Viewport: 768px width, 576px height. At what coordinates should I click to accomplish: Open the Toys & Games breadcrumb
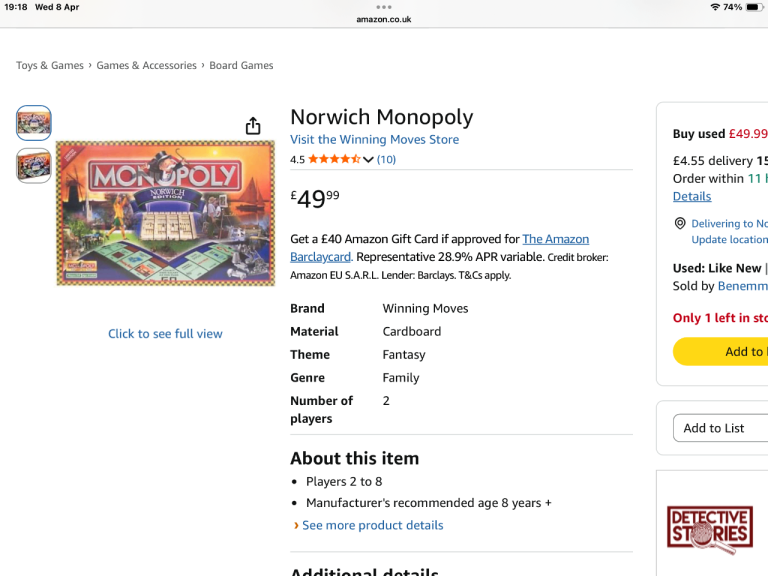pyautogui.click(x=50, y=66)
